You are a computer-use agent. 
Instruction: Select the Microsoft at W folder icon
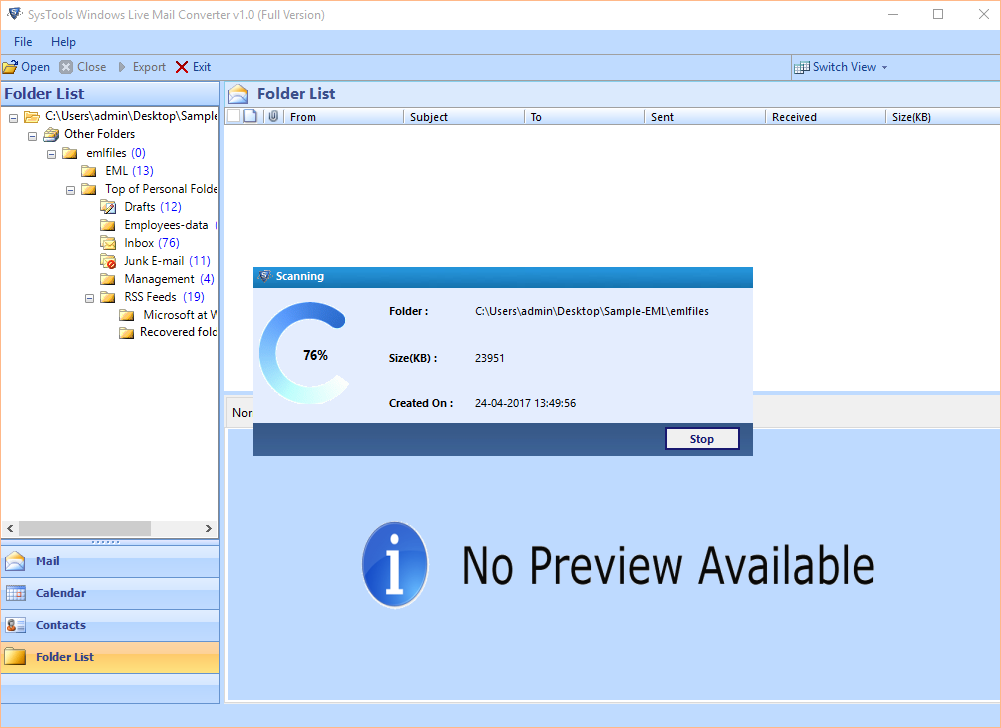127,315
